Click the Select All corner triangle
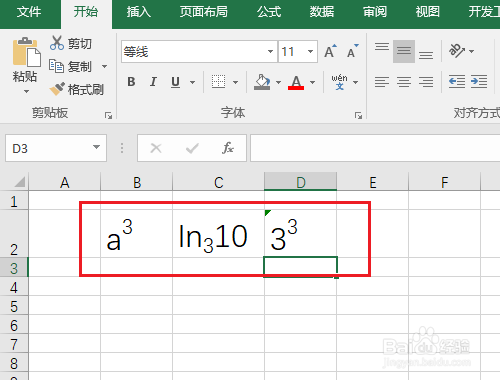 [19, 182]
